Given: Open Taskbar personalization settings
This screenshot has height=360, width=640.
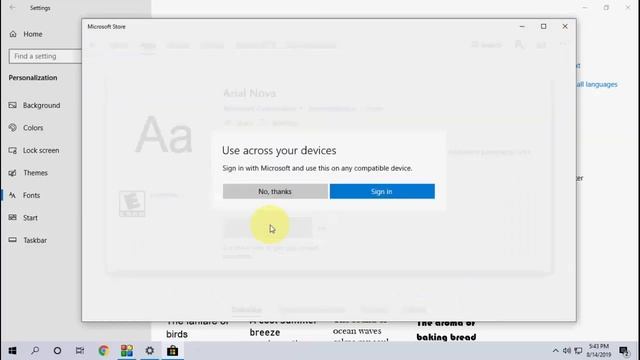Looking at the screenshot, I should tap(35, 240).
